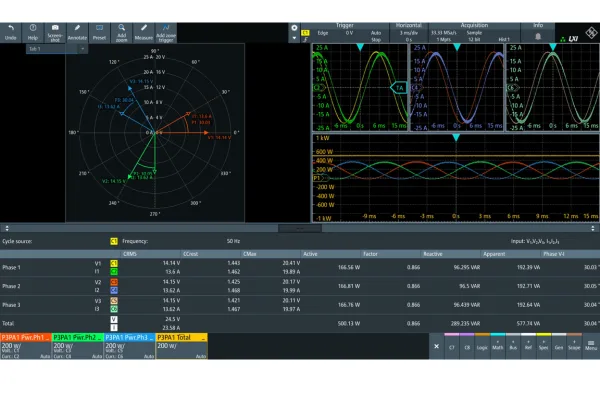Click the Undo toolbar icon
Image resolution: width=600 pixels, height=400 pixels.
(x=10, y=32)
